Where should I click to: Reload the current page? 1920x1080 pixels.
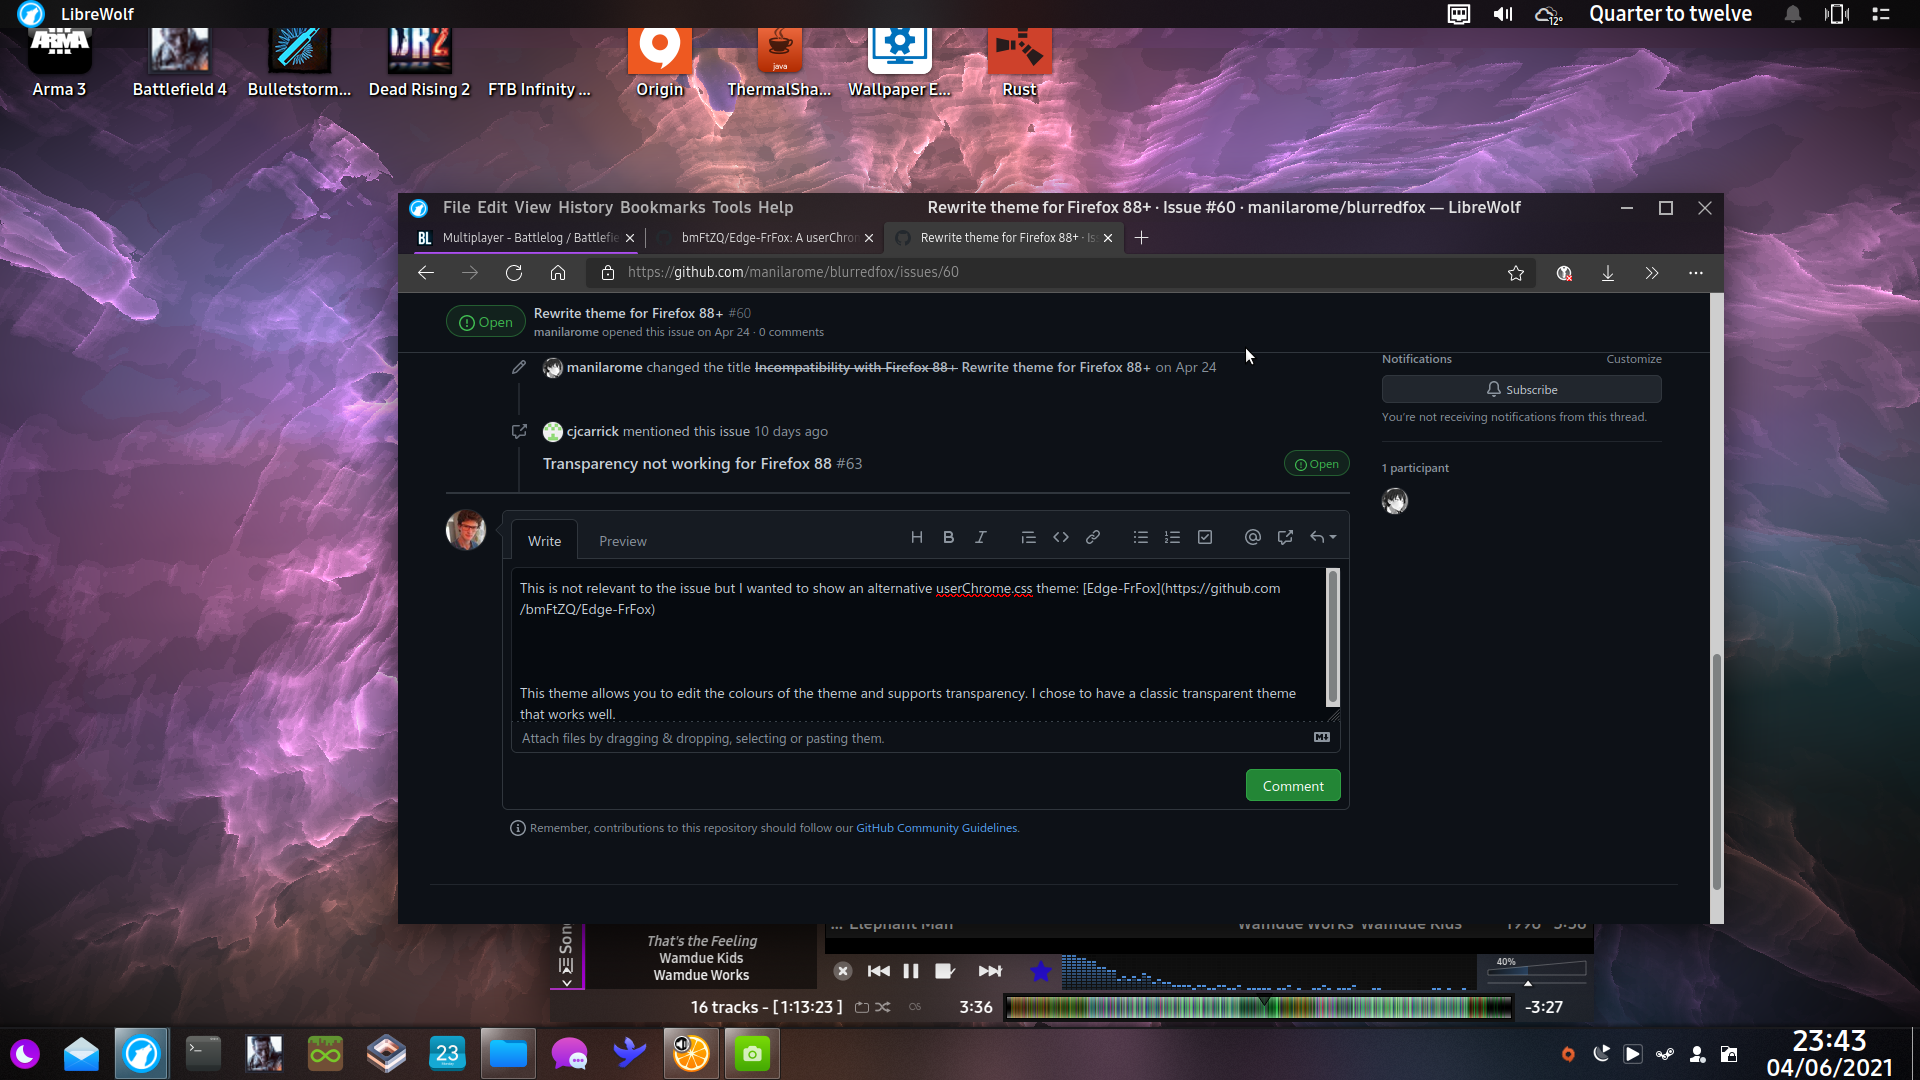pyautogui.click(x=514, y=272)
